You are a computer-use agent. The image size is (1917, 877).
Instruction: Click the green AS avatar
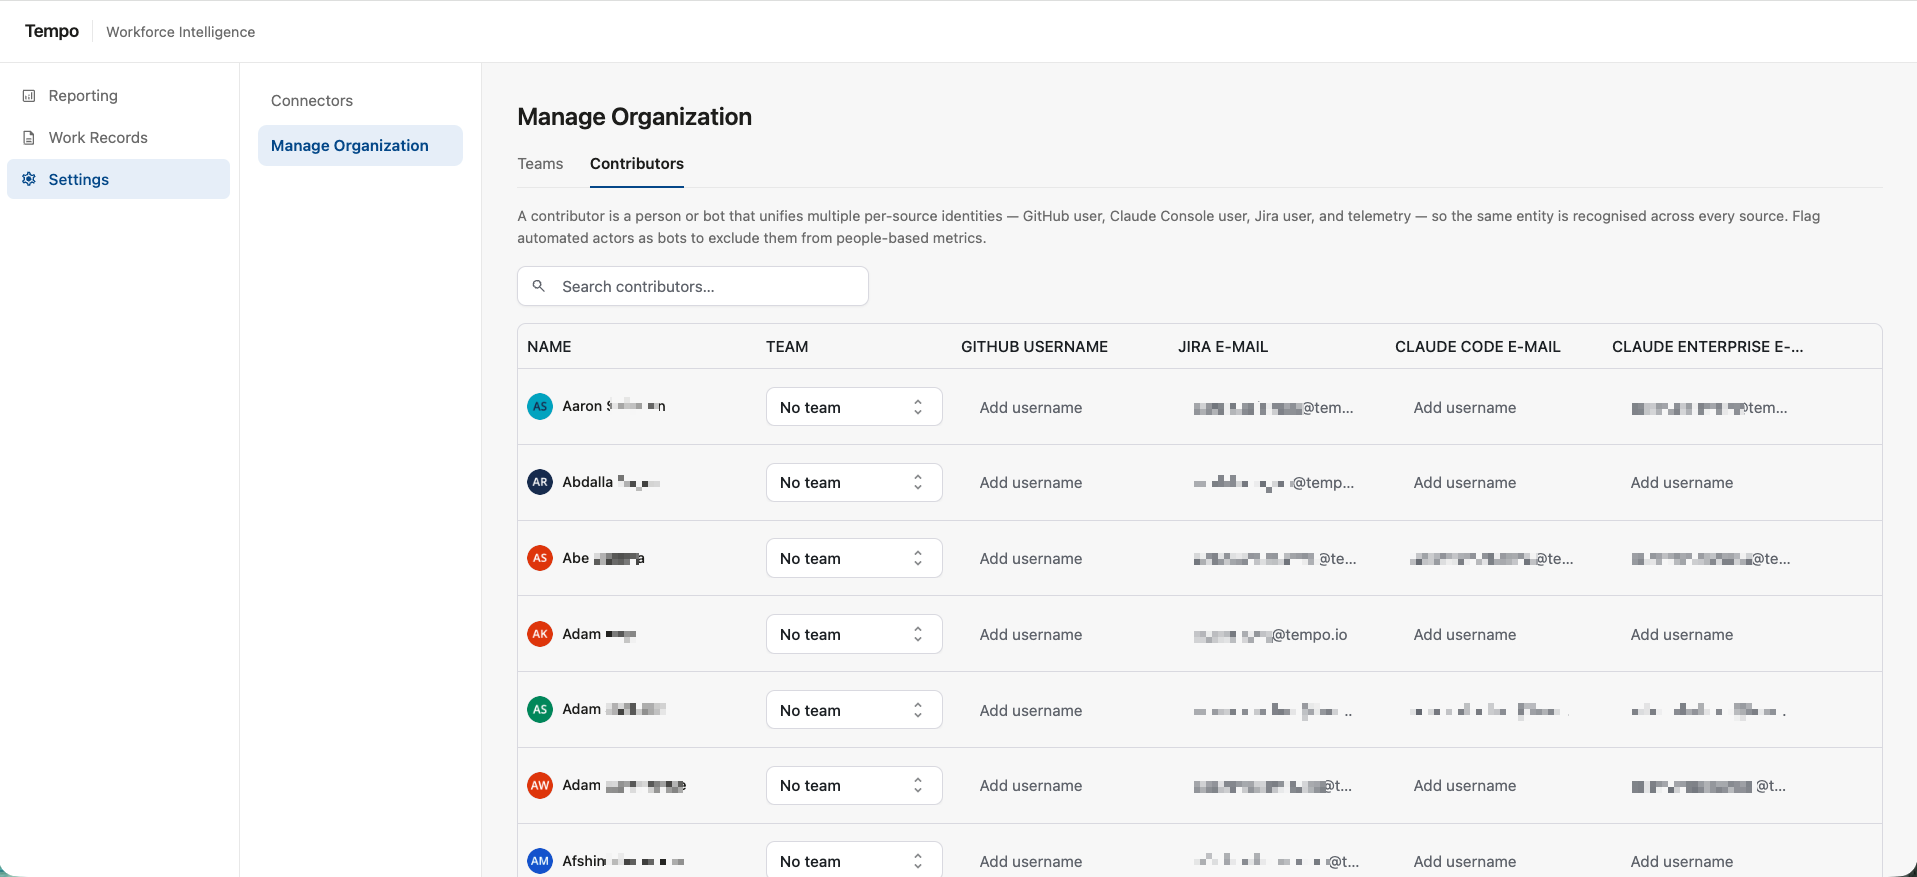[x=540, y=709]
